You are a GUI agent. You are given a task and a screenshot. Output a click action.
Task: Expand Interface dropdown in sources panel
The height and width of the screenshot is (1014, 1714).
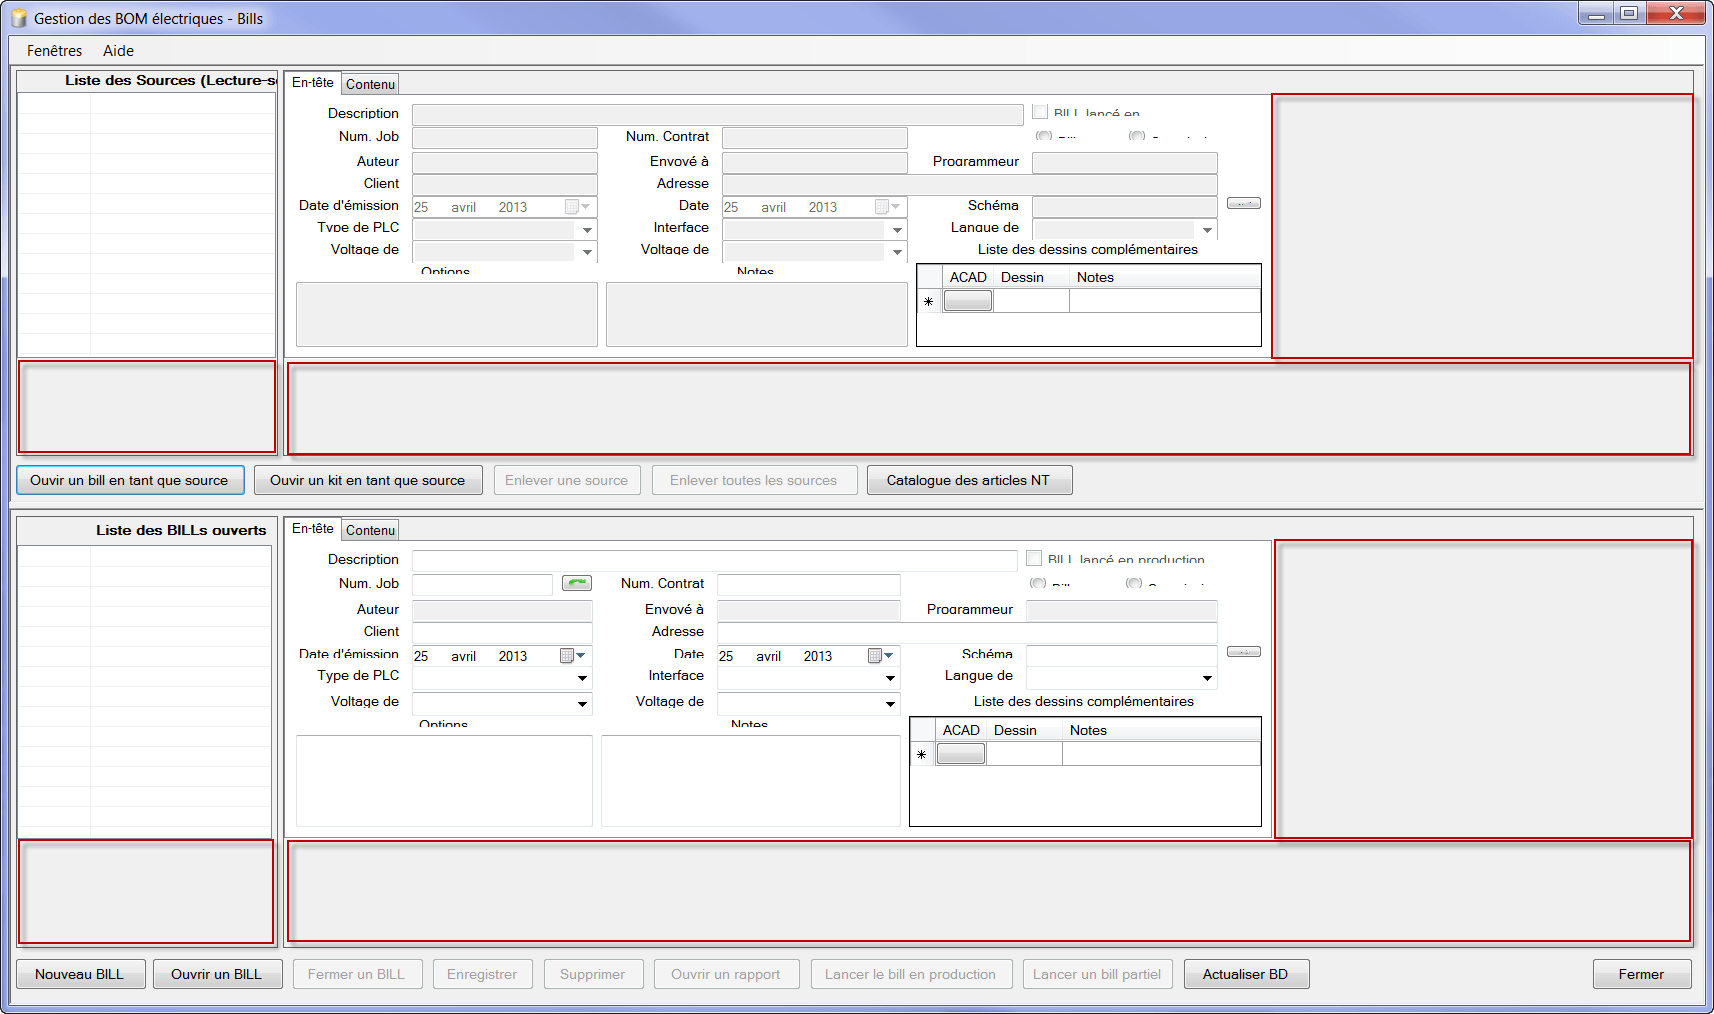[x=897, y=230]
